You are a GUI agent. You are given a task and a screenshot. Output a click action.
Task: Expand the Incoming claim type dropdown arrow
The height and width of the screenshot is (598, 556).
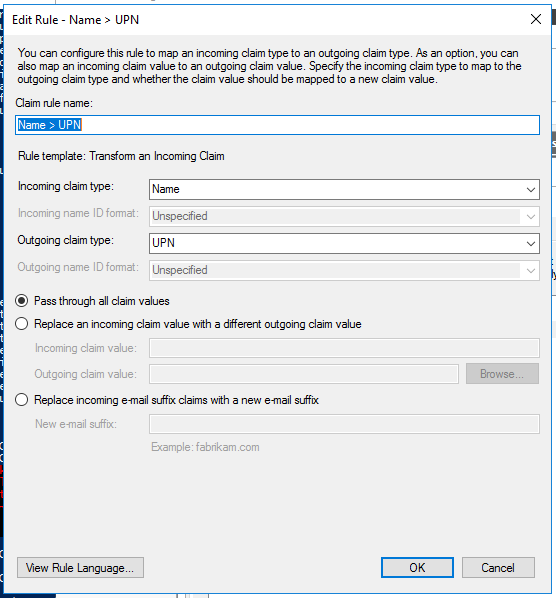tap(530, 190)
